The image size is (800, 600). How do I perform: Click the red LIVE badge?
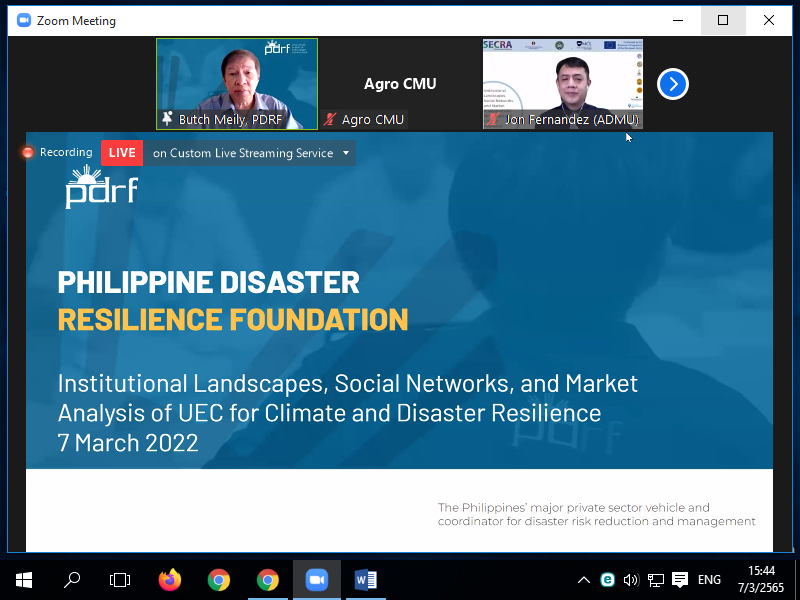(x=122, y=153)
